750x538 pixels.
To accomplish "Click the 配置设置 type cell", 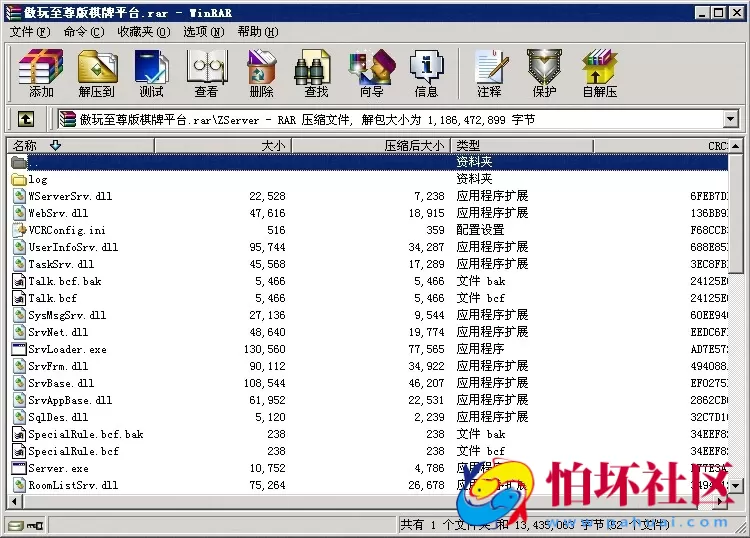I will [x=480, y=230].
